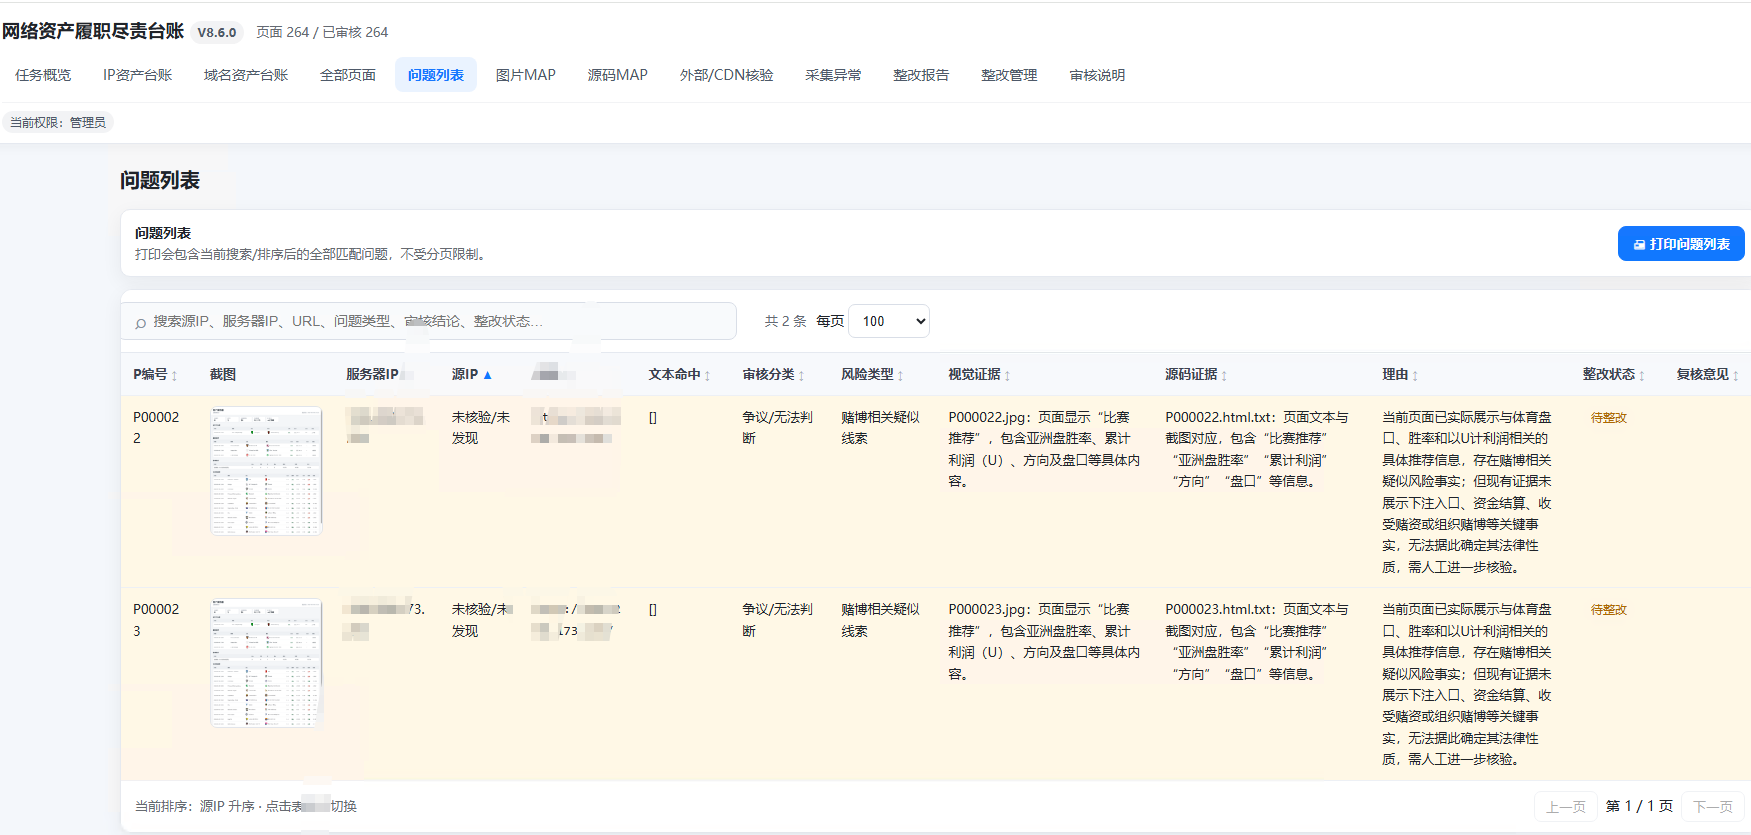Go to the 全部页面 tab
Image resolution: width=1751 pixels, height=835 pixels.
348,75
